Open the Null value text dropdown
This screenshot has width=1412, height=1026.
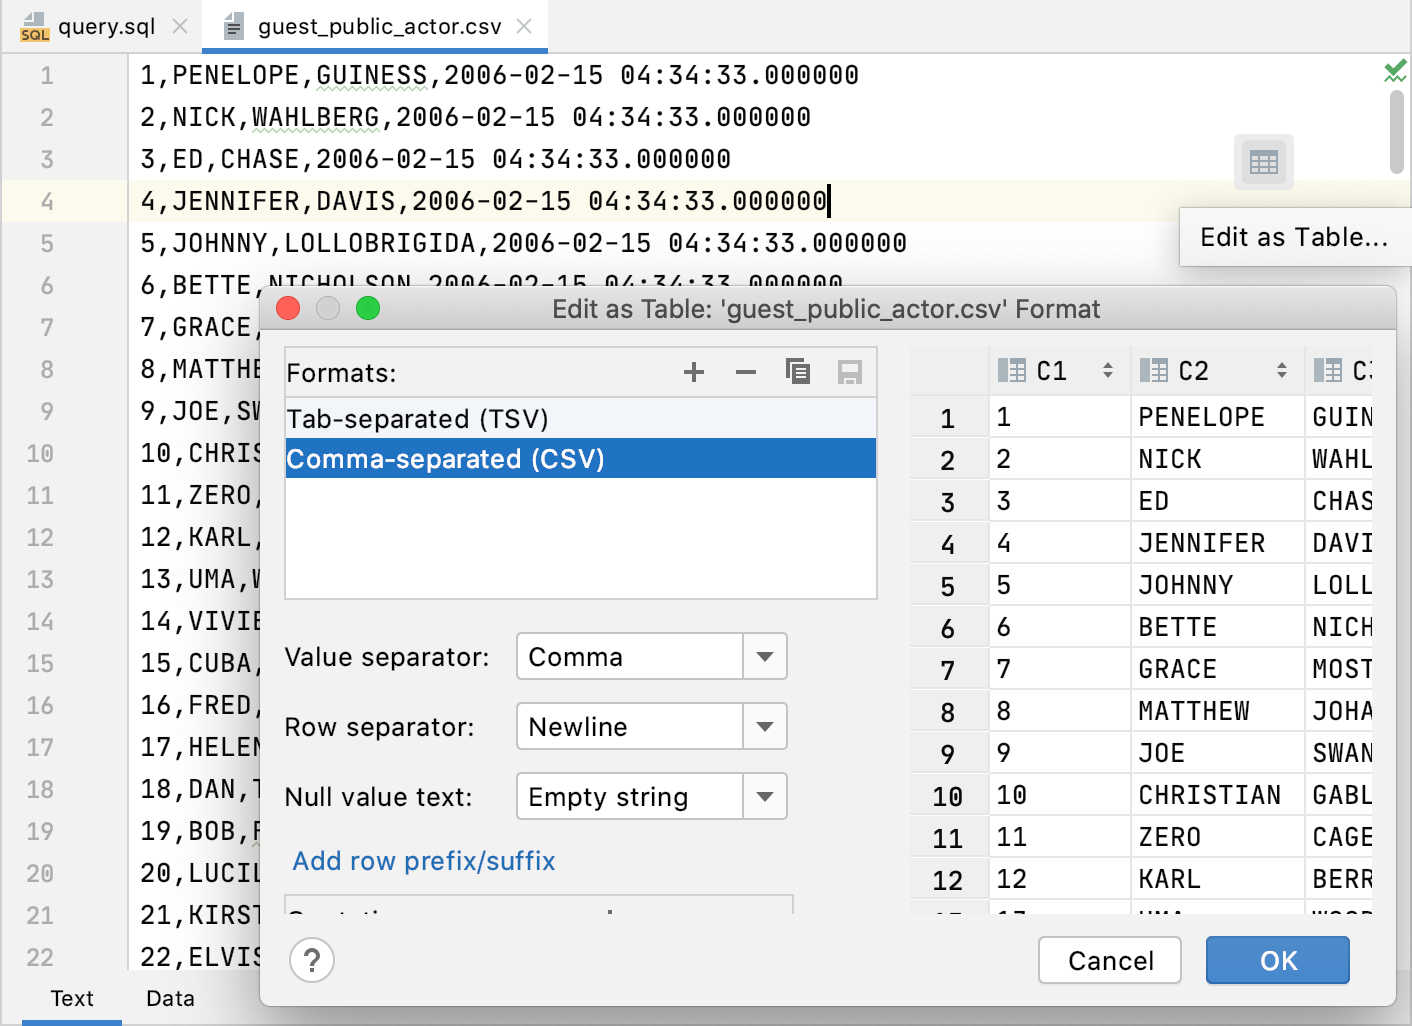764,796
